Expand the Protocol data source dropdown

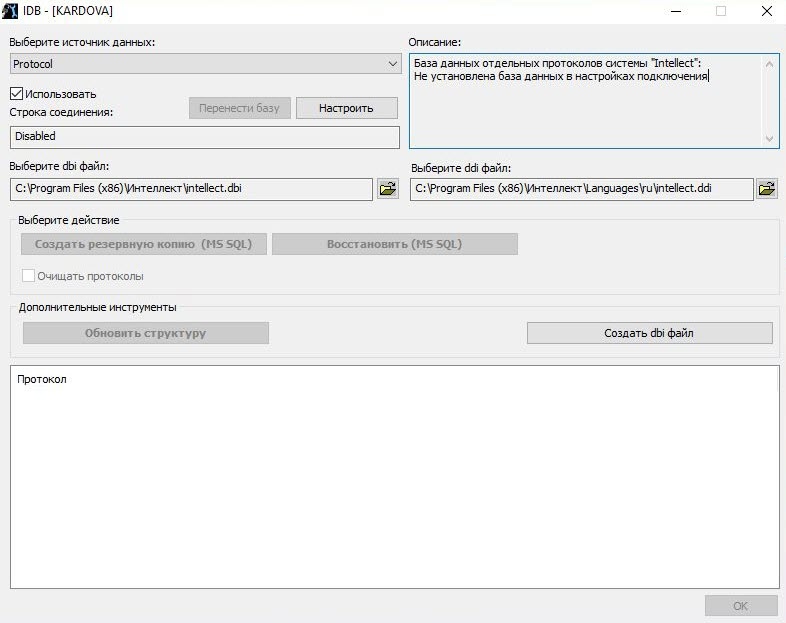pos(392,64)
